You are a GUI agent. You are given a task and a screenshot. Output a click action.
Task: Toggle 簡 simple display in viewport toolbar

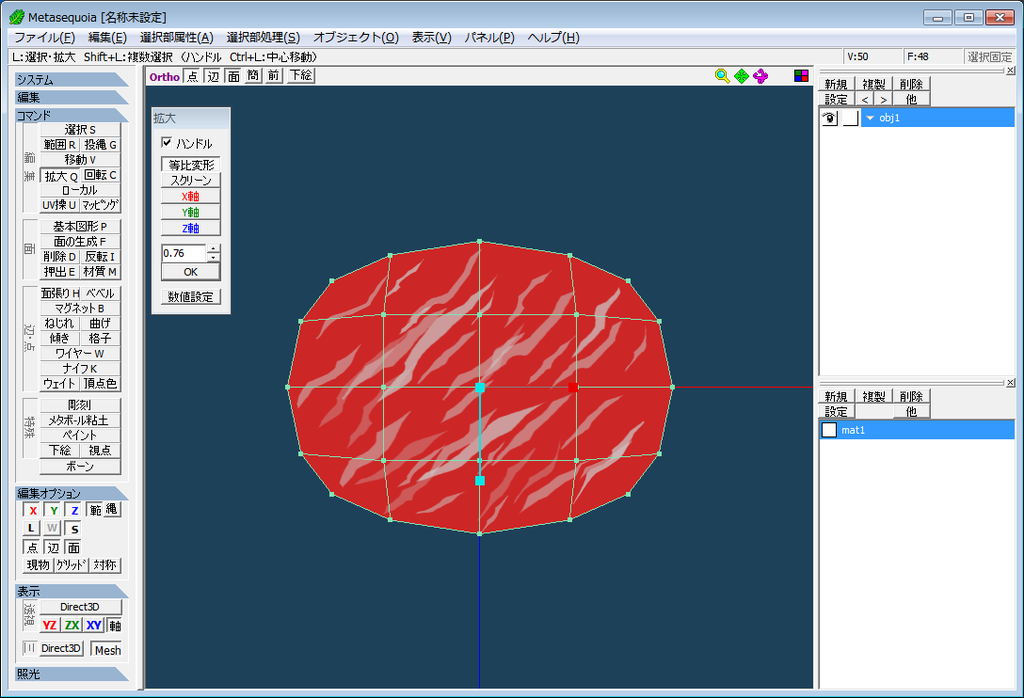coord(253,76)
